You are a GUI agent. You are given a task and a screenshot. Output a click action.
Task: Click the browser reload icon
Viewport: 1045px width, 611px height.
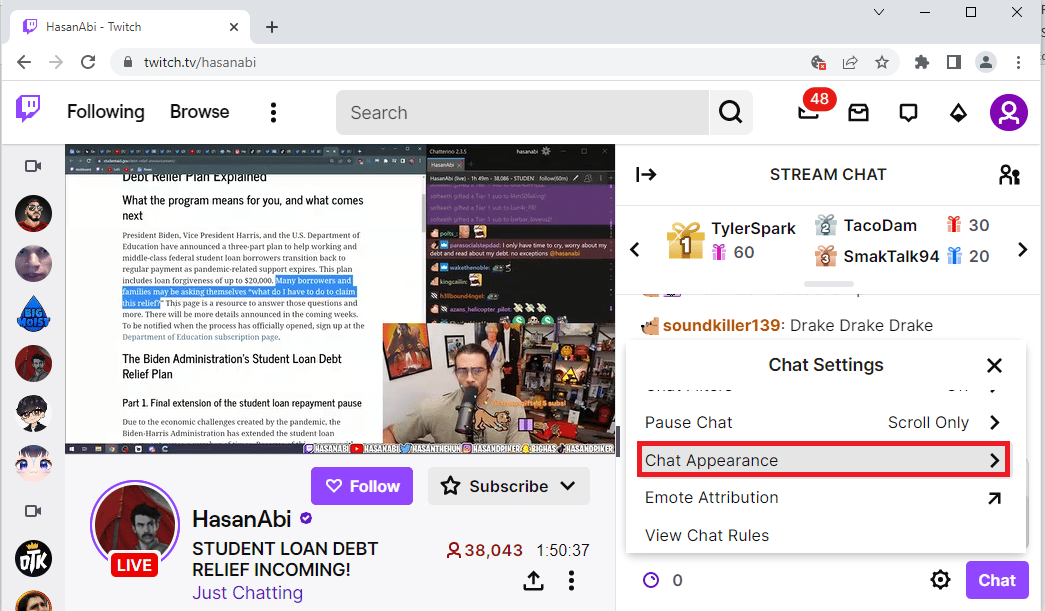click(88, 62)
